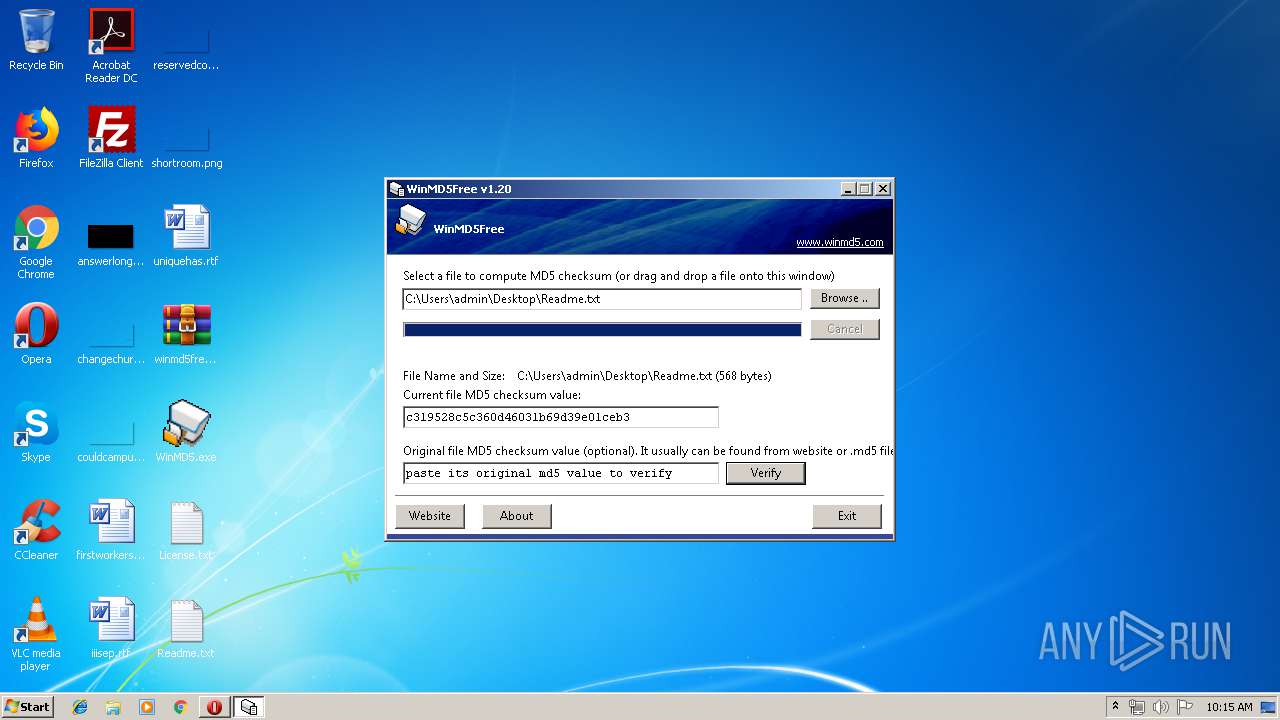
Task: Open the Recycle Bin desktop icon
Action: [36, 40]
